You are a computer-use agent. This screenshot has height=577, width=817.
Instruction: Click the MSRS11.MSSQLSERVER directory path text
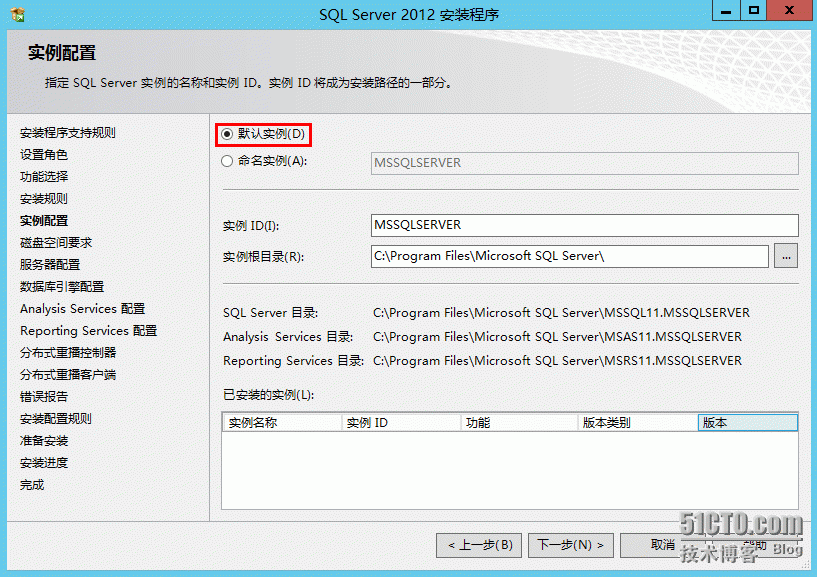557,361
